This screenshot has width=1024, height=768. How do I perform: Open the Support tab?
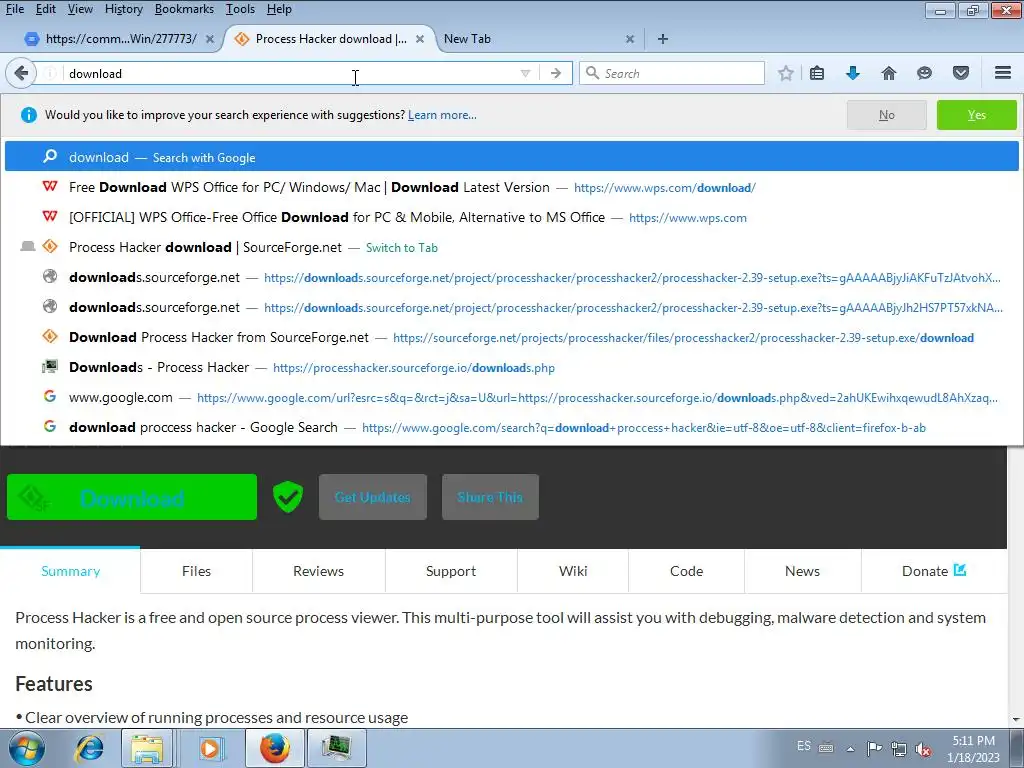451,571
